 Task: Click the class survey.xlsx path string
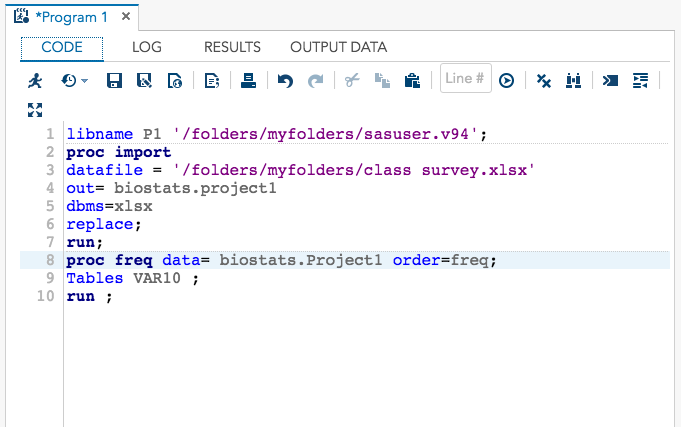pyautogui.click(x=354, y=170)
